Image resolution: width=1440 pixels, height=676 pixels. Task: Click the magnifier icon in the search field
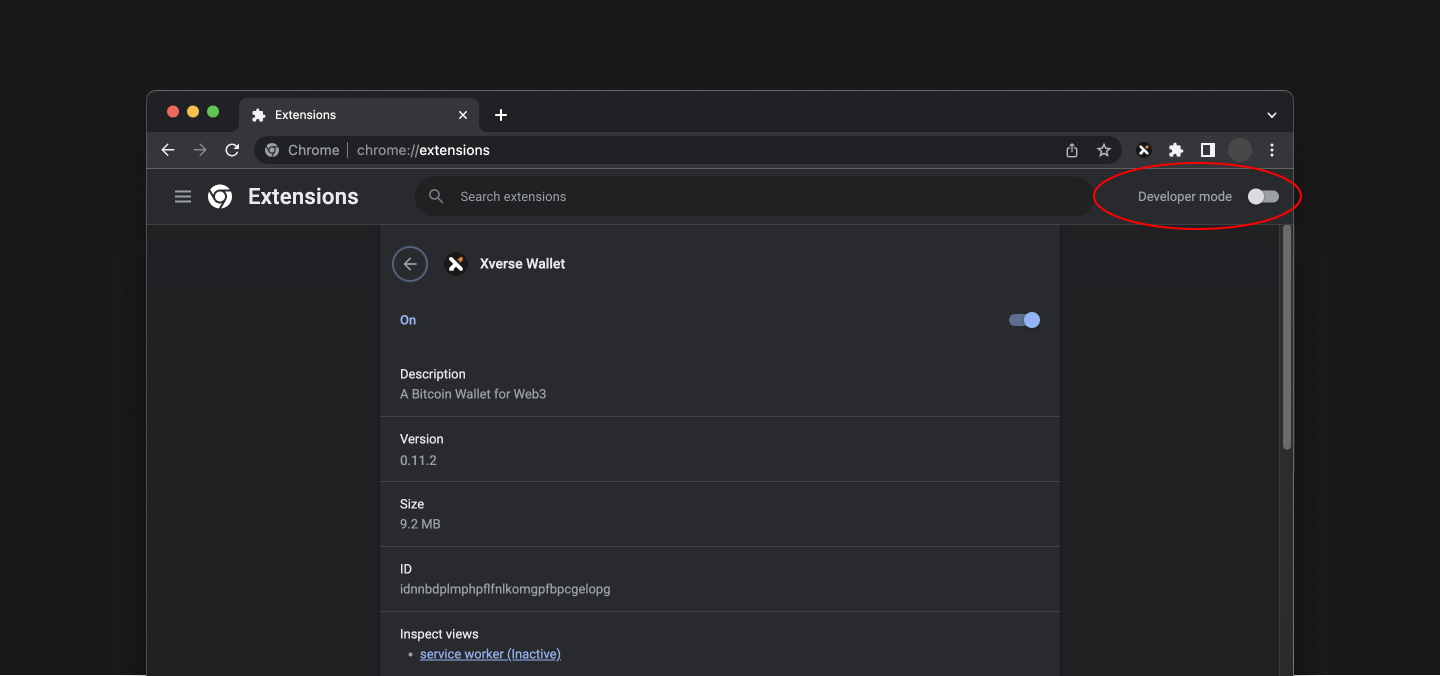[x=436, y=196]
